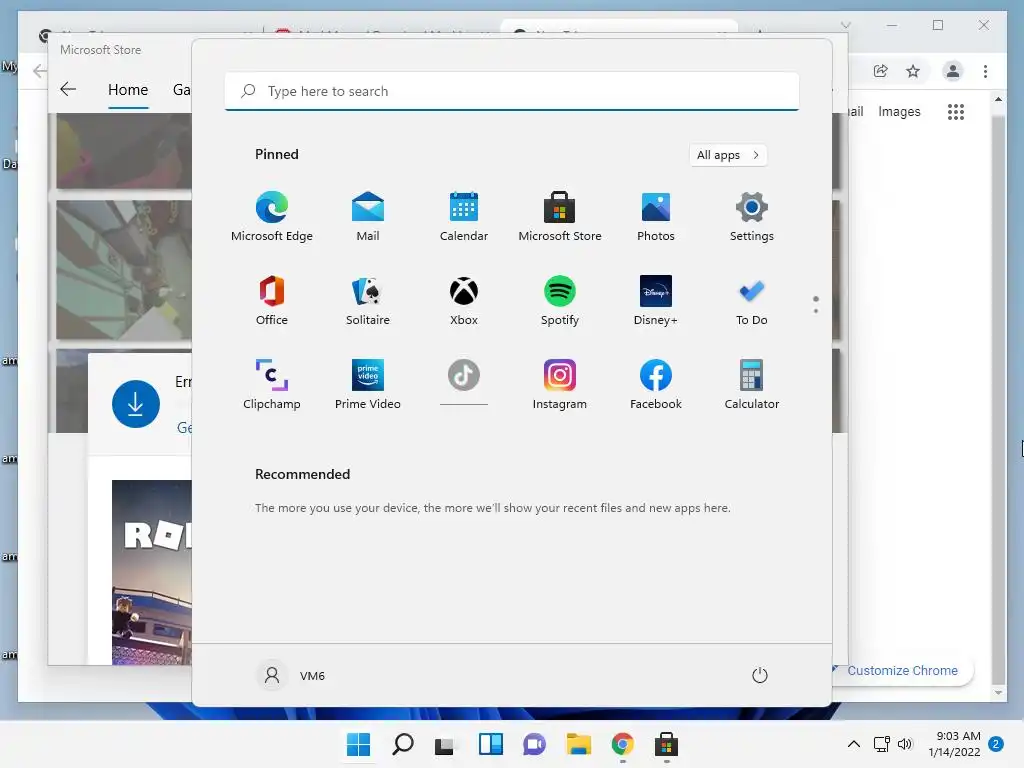Launch the Facebook app
The width and height of the screenshot is (1024, 768).
[x=656, y=385]
